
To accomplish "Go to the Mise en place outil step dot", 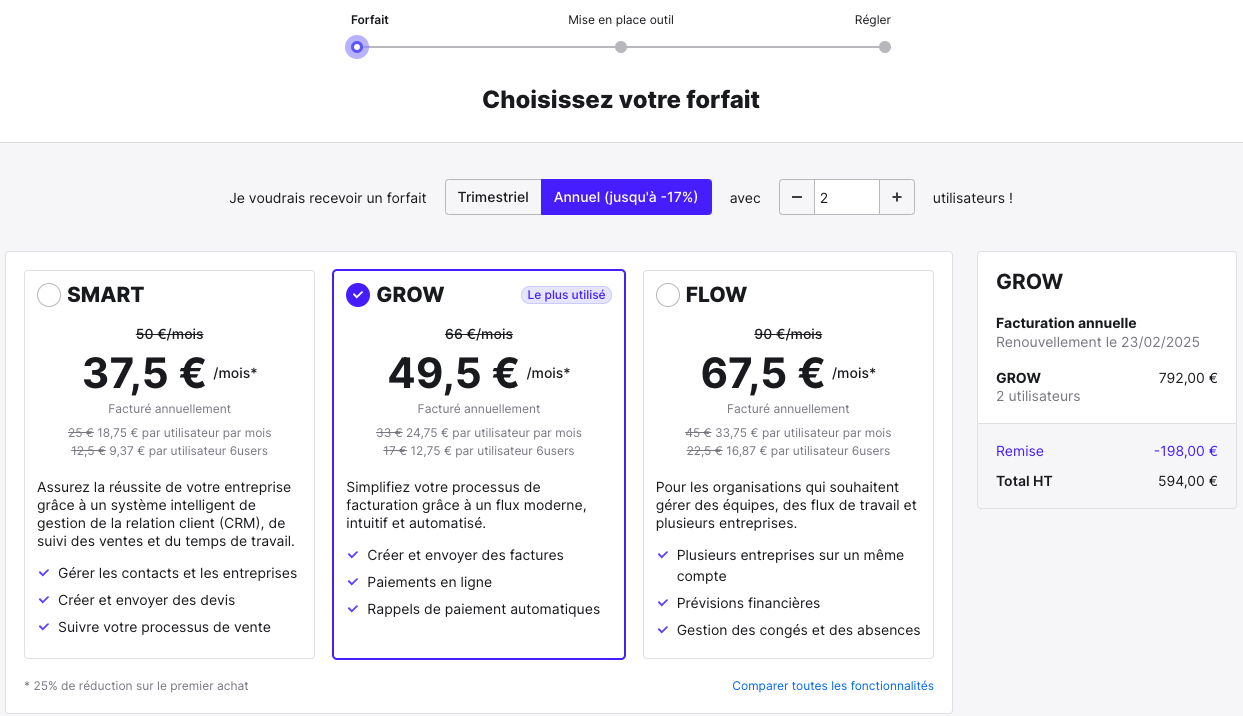I will pos(621,47).
